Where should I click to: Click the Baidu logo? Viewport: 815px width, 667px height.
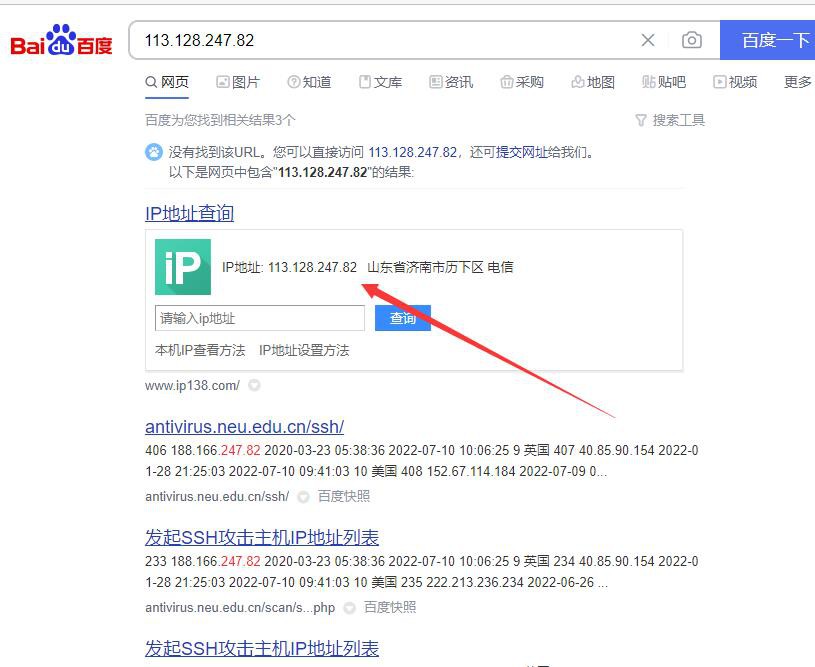coord(61,40)
